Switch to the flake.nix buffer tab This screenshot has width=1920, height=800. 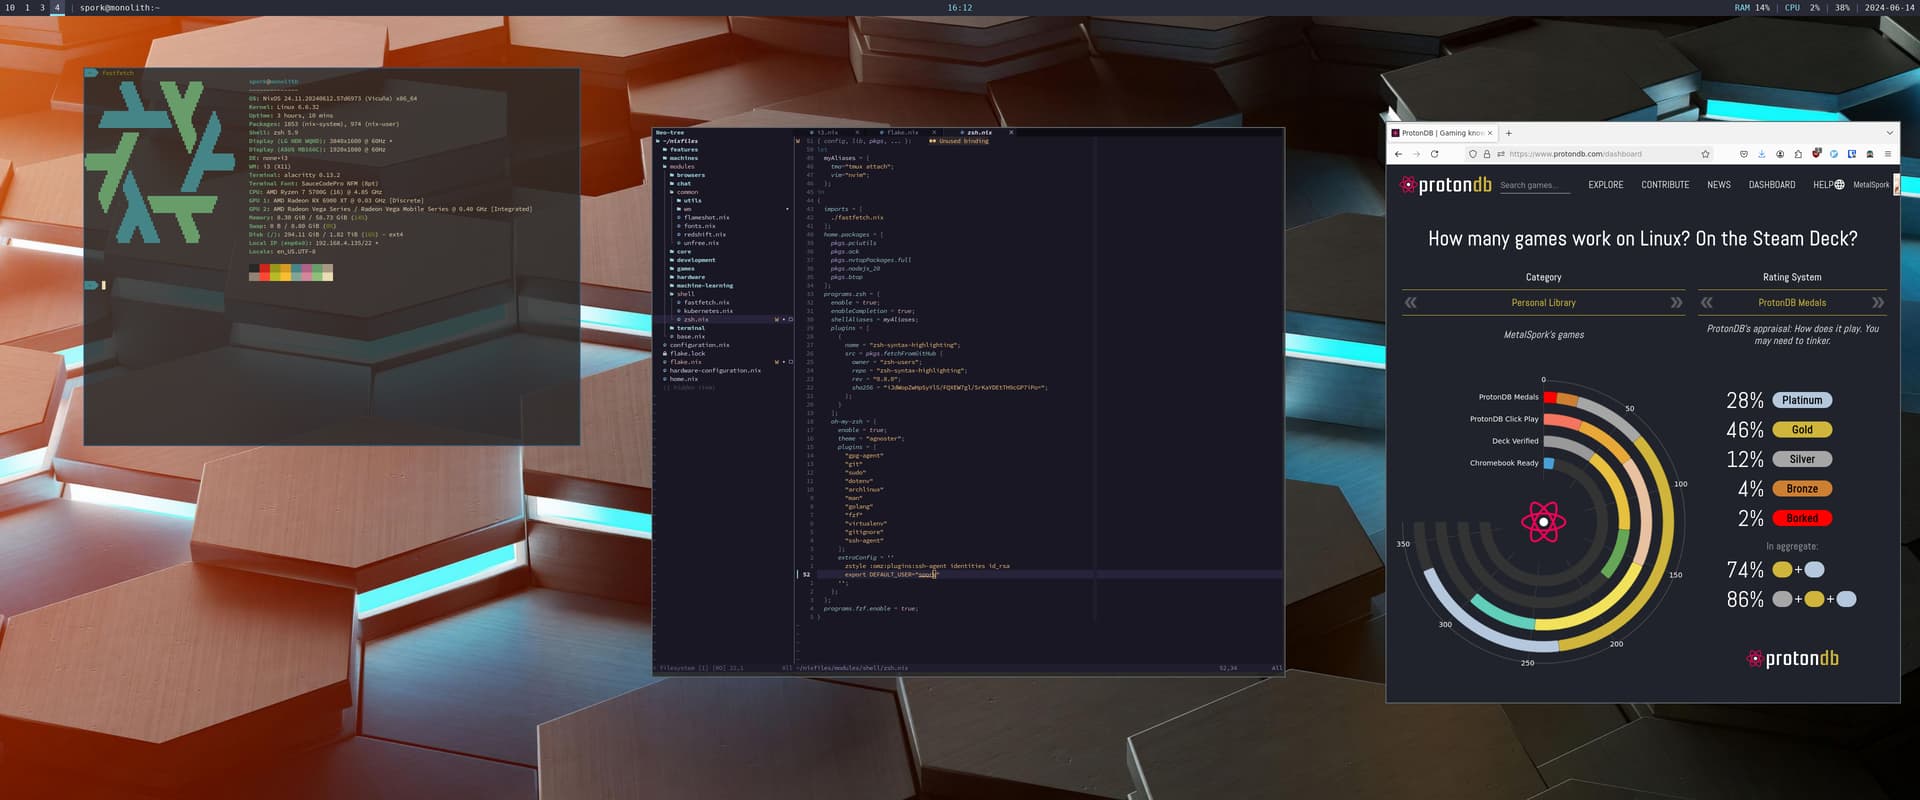click(902, 132)
